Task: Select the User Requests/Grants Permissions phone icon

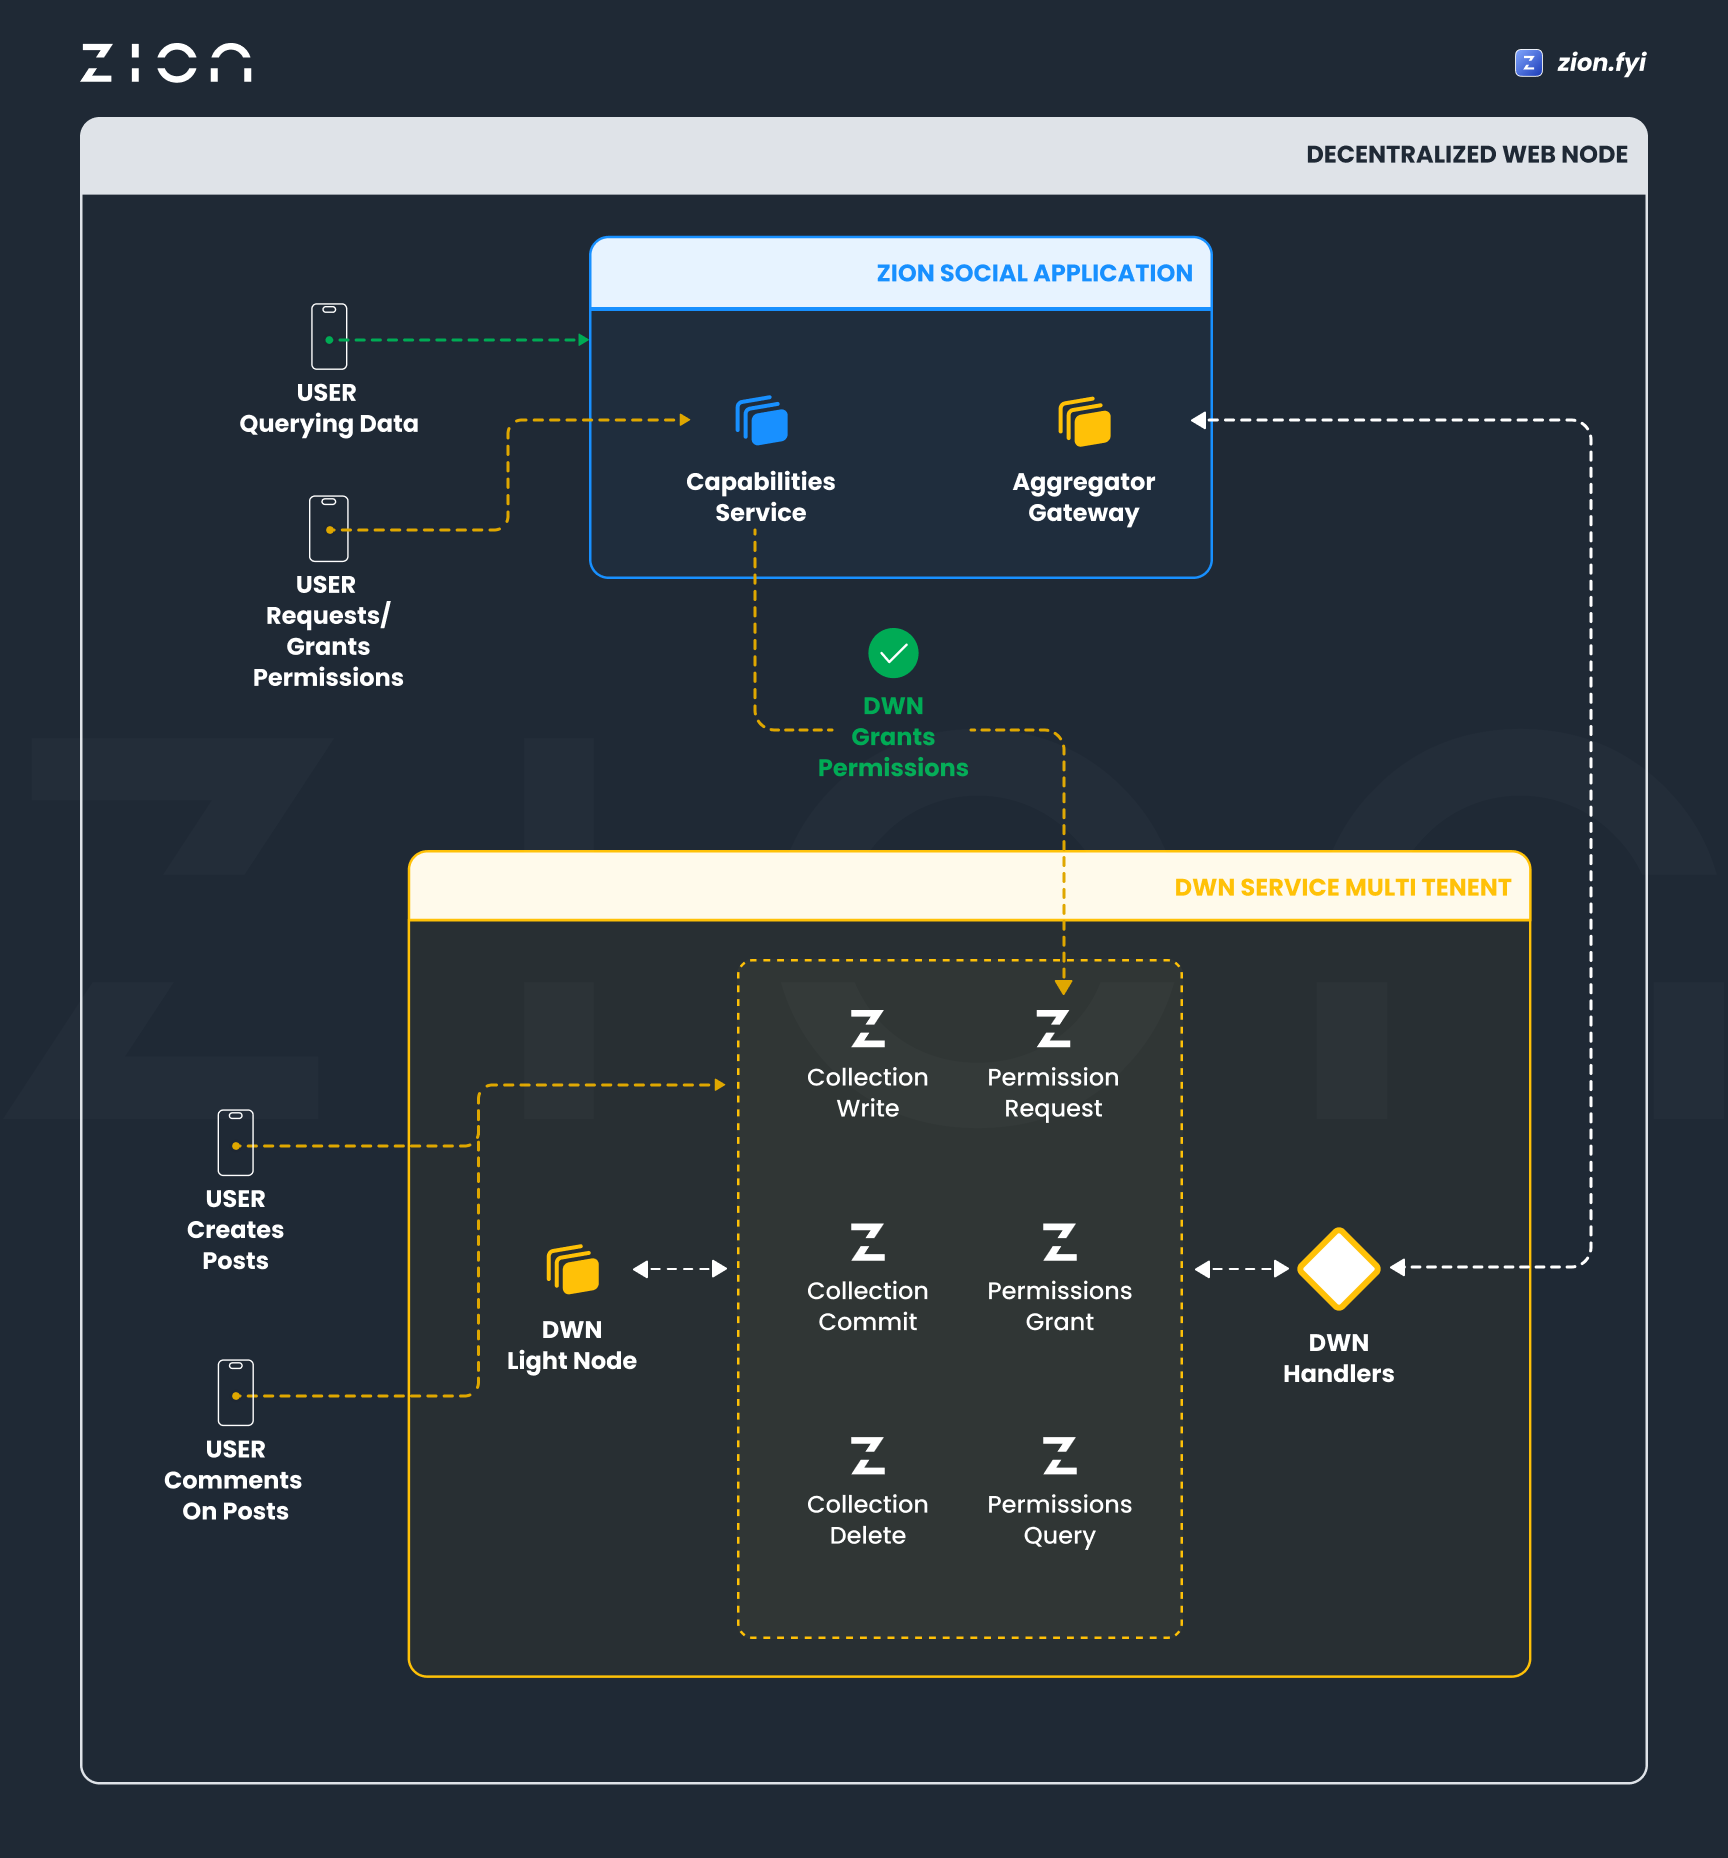Action: [x=329, y=528]
